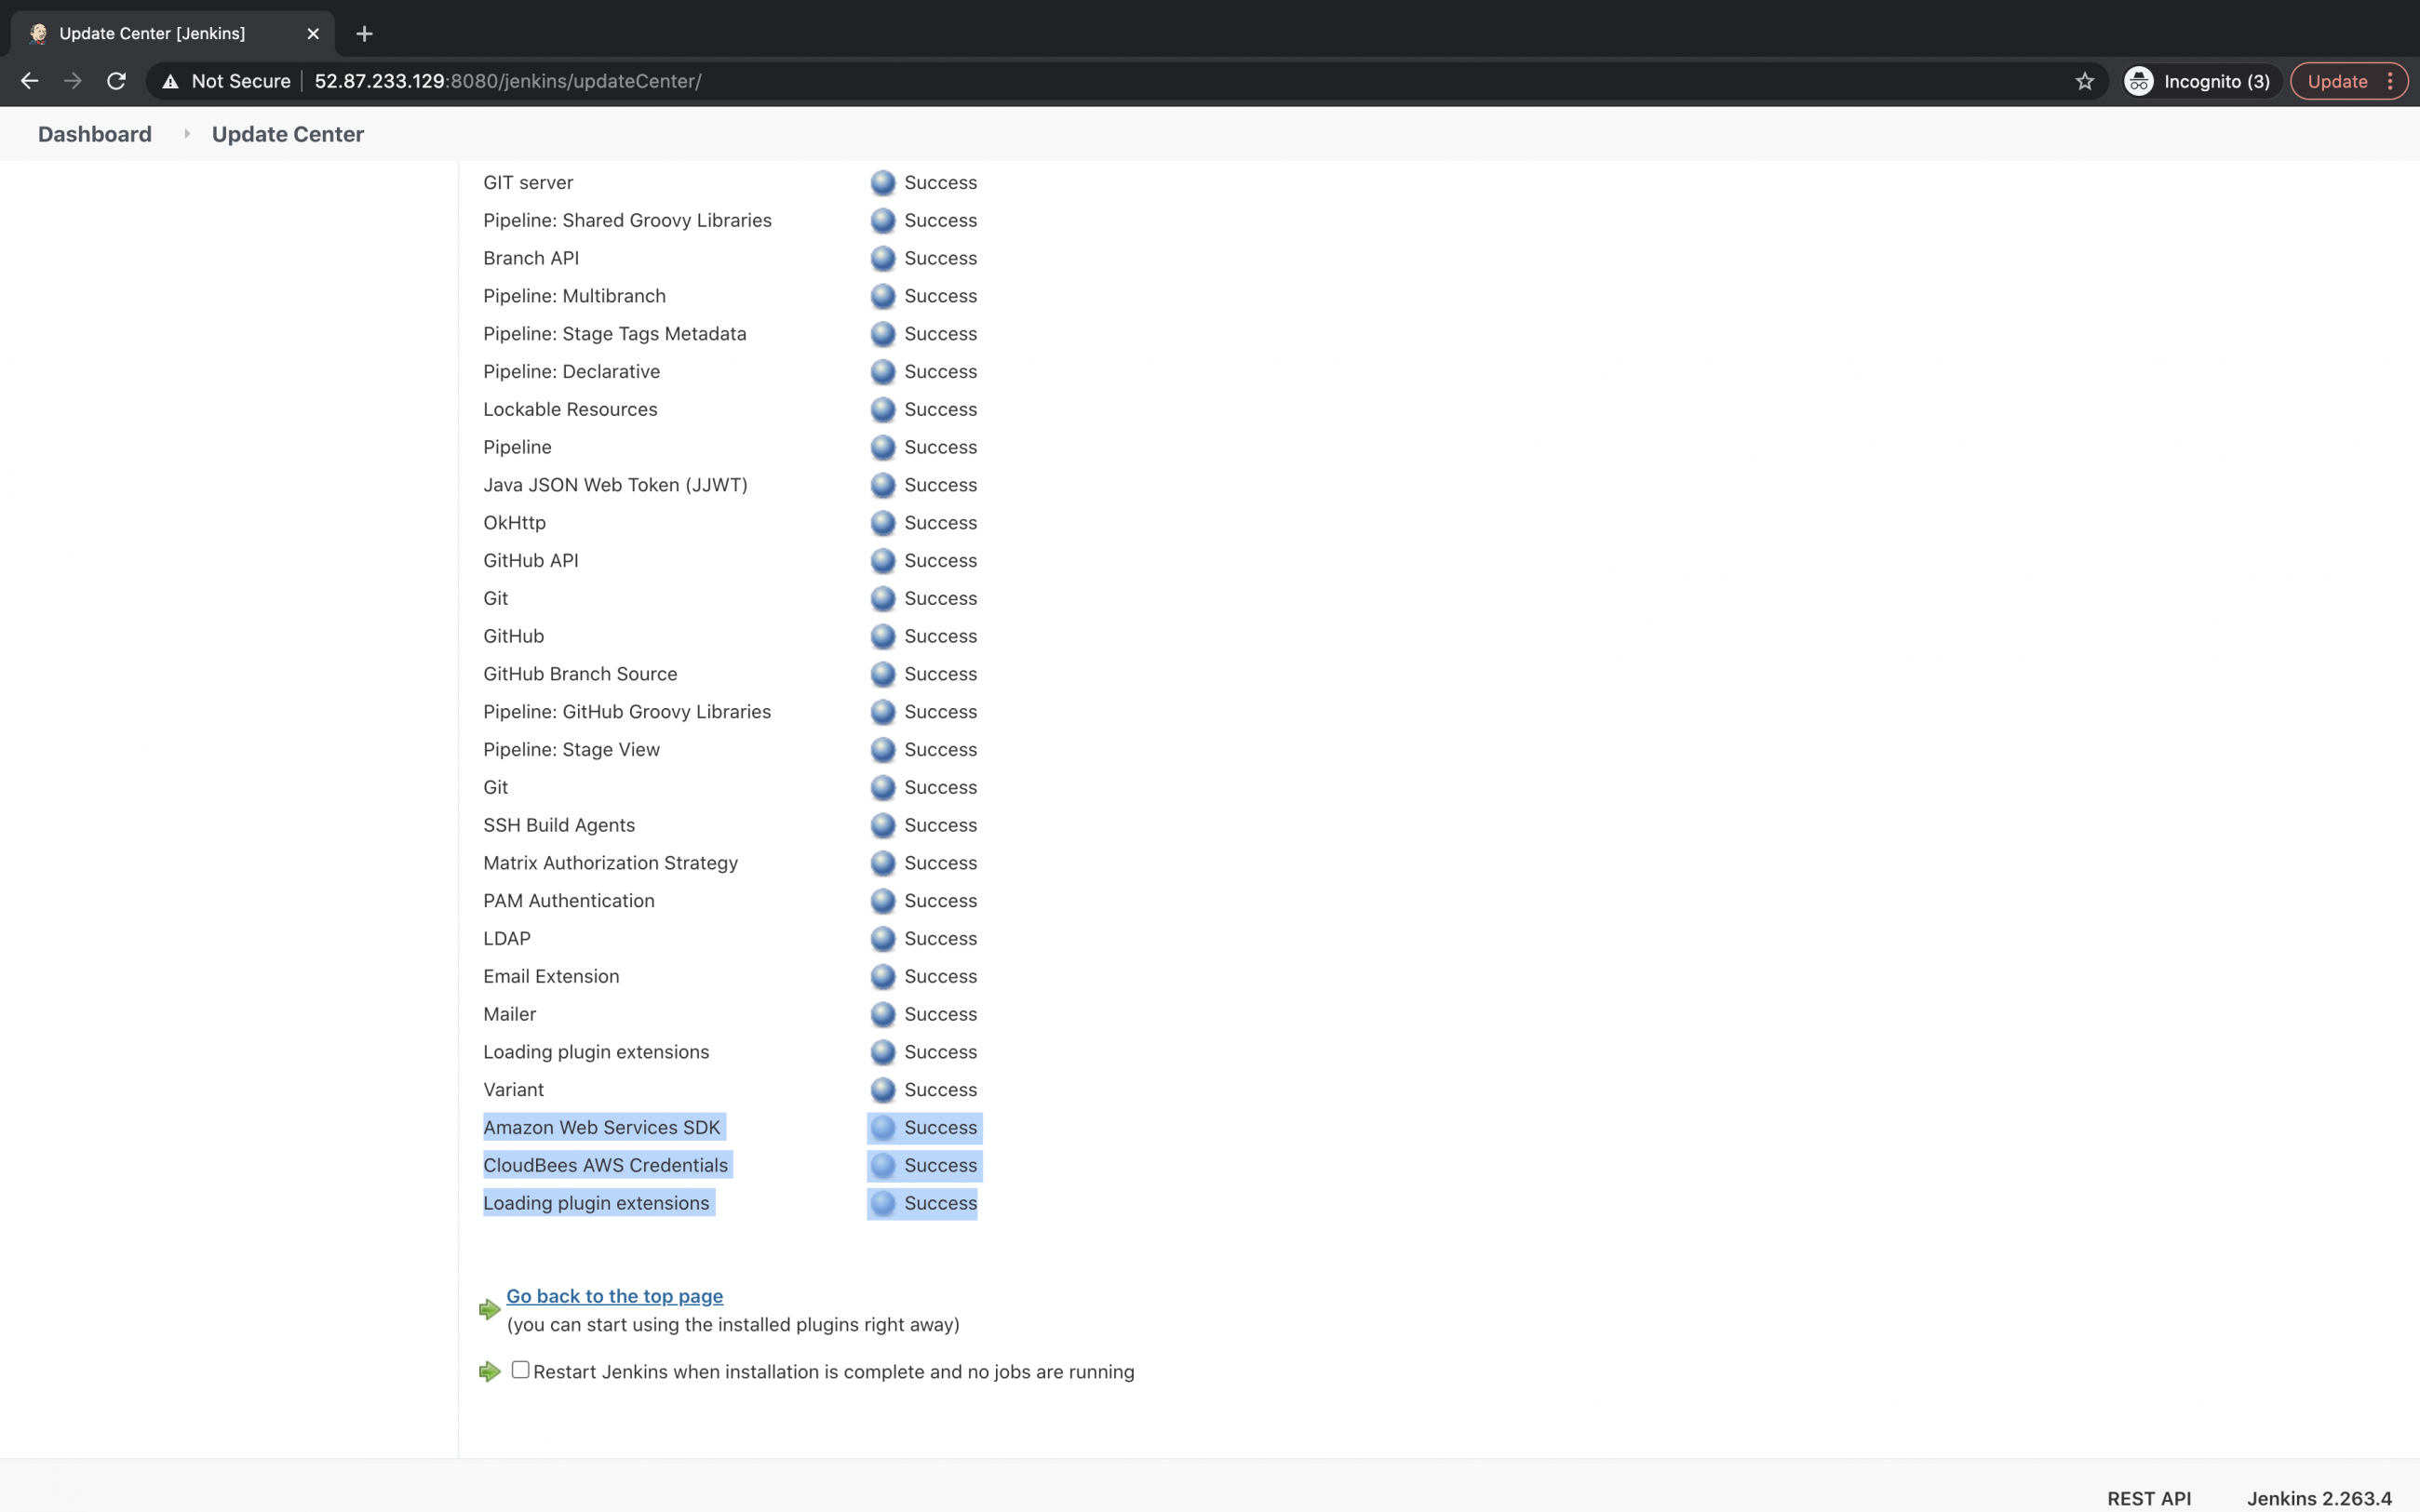Click the address bar URL field

pos(600,81)
